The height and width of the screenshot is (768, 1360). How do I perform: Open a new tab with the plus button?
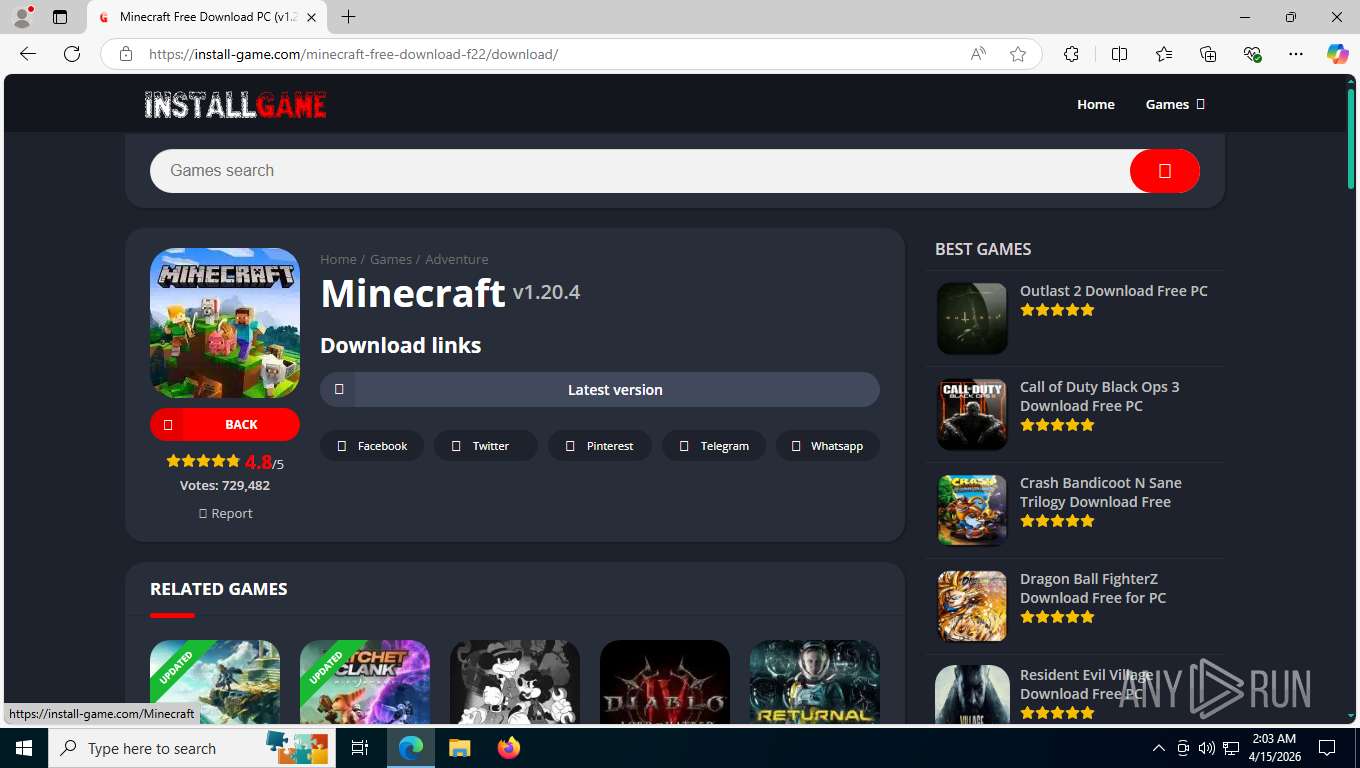point(348,17)
